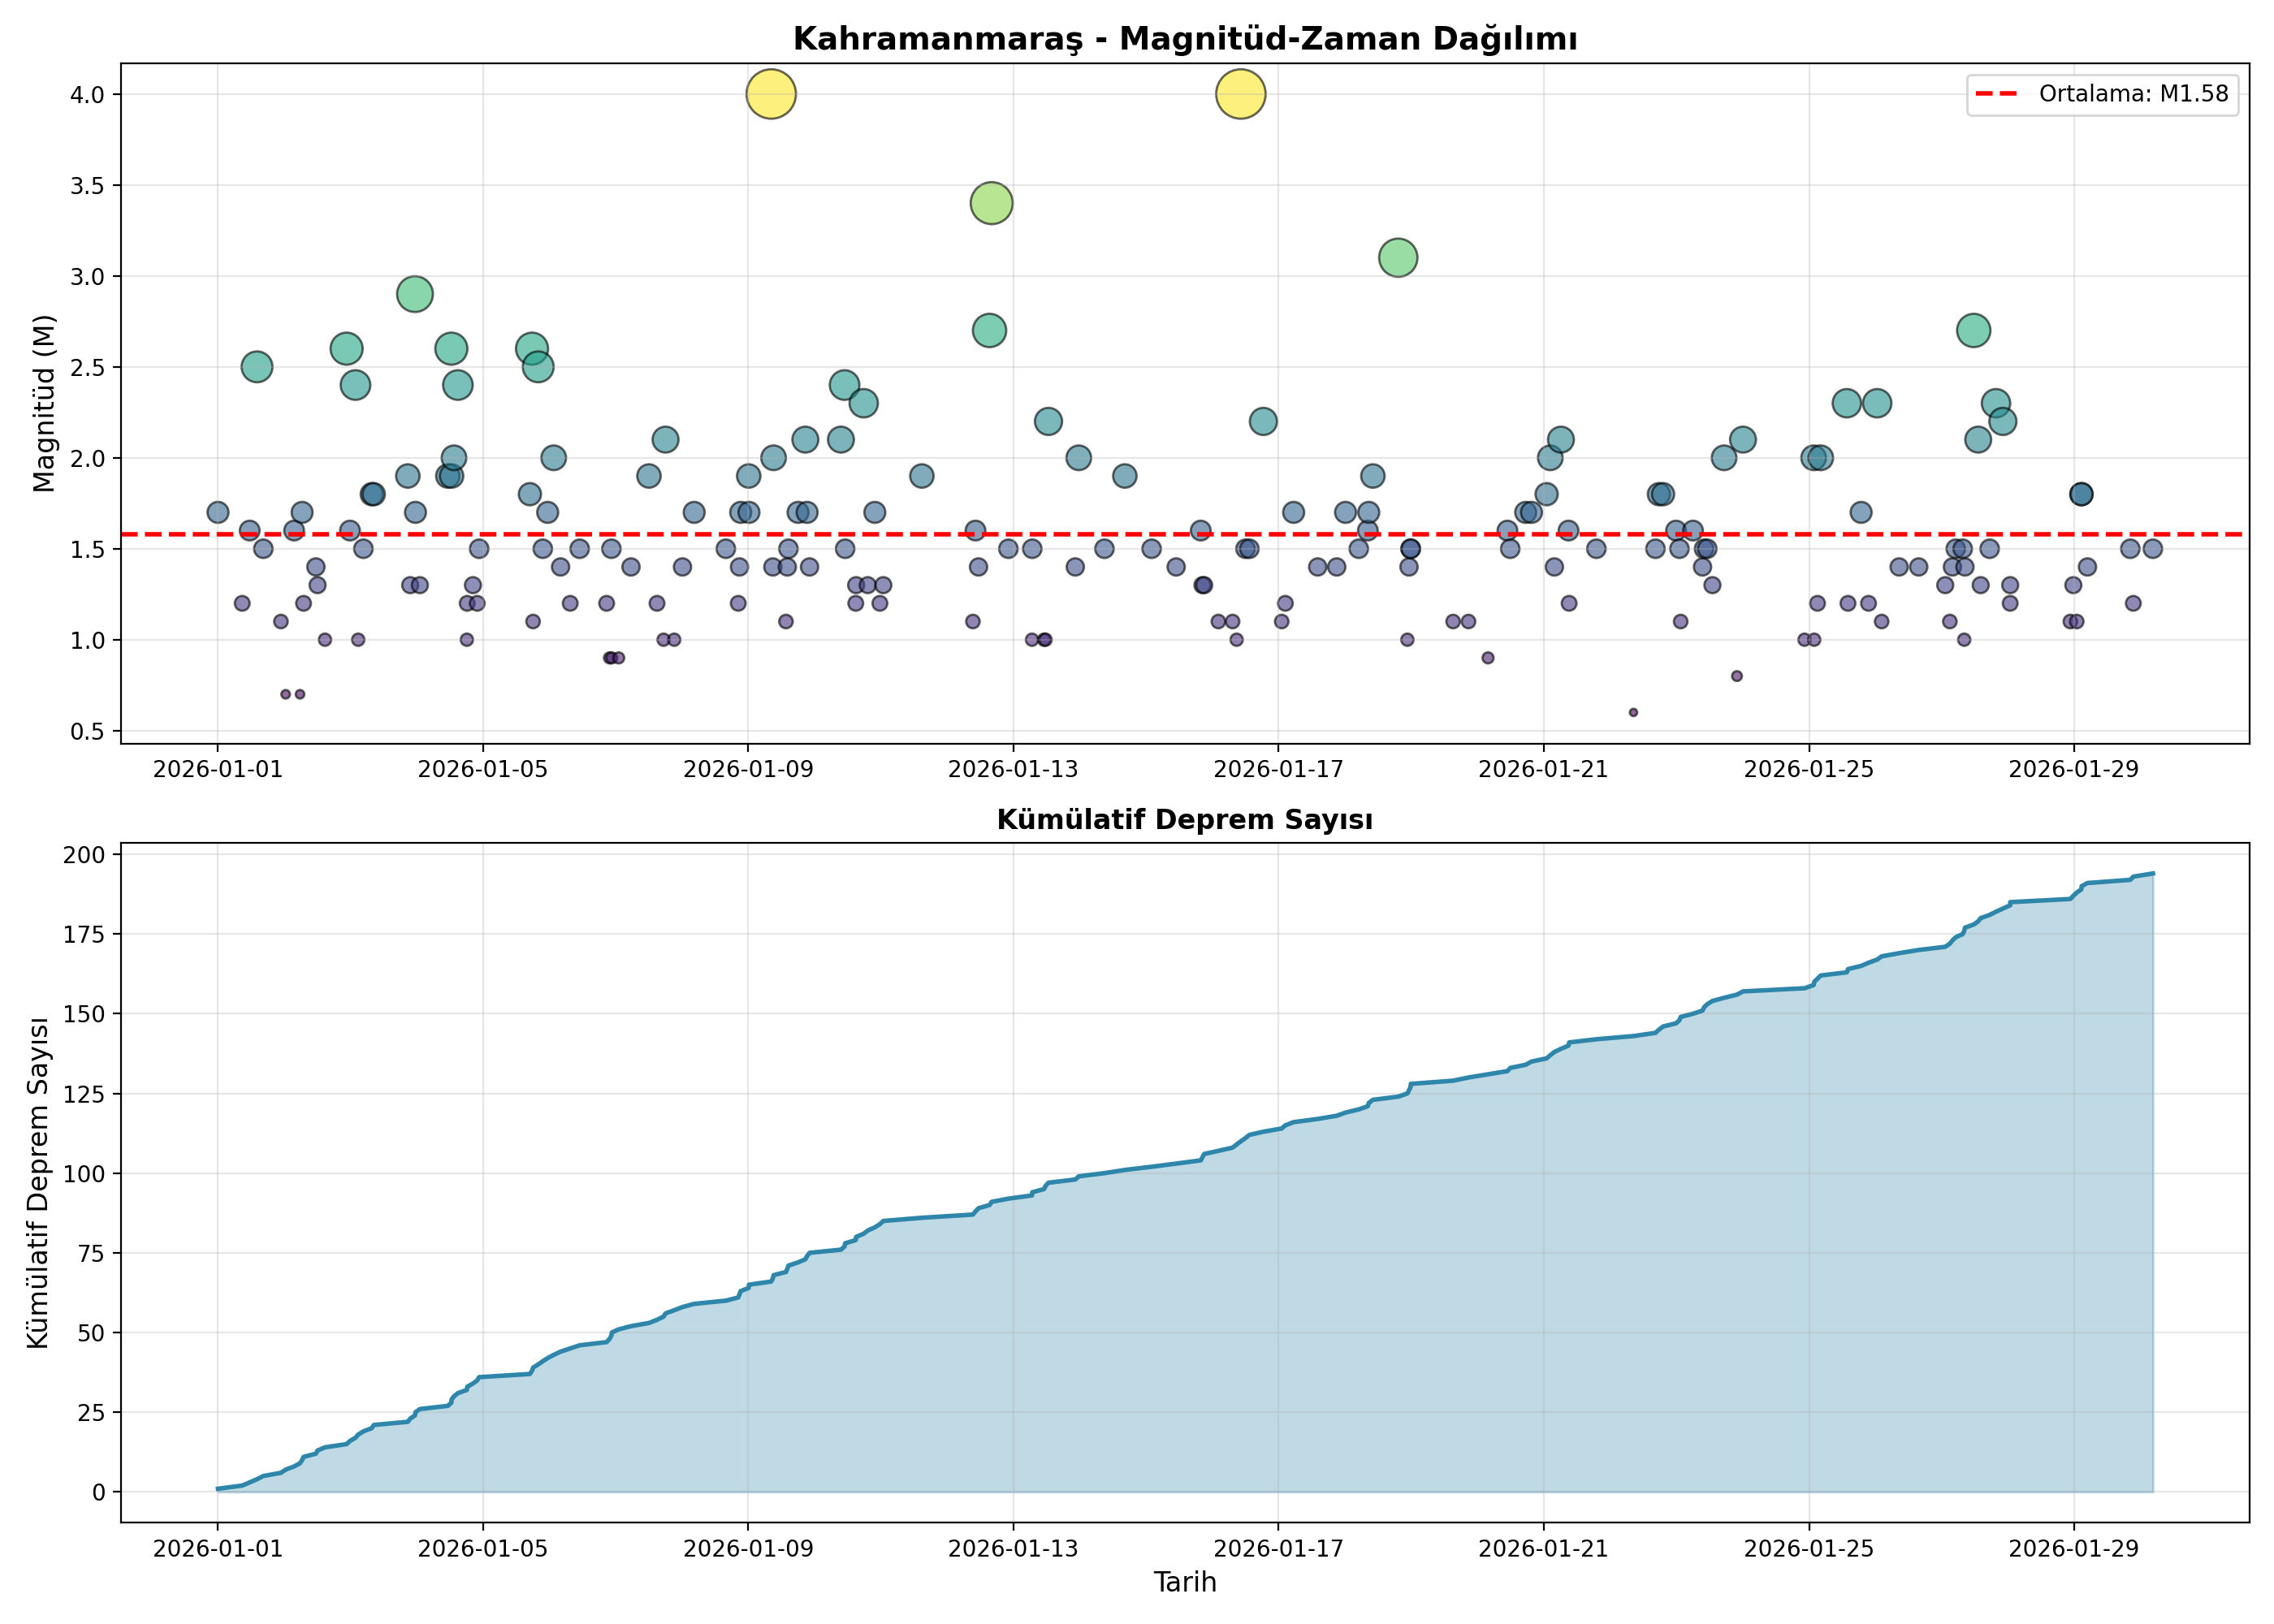Click the '25' tick on cumulative axis
The height and width of the screenshot is (1624, 2274).
click(x=91, y=1412)
